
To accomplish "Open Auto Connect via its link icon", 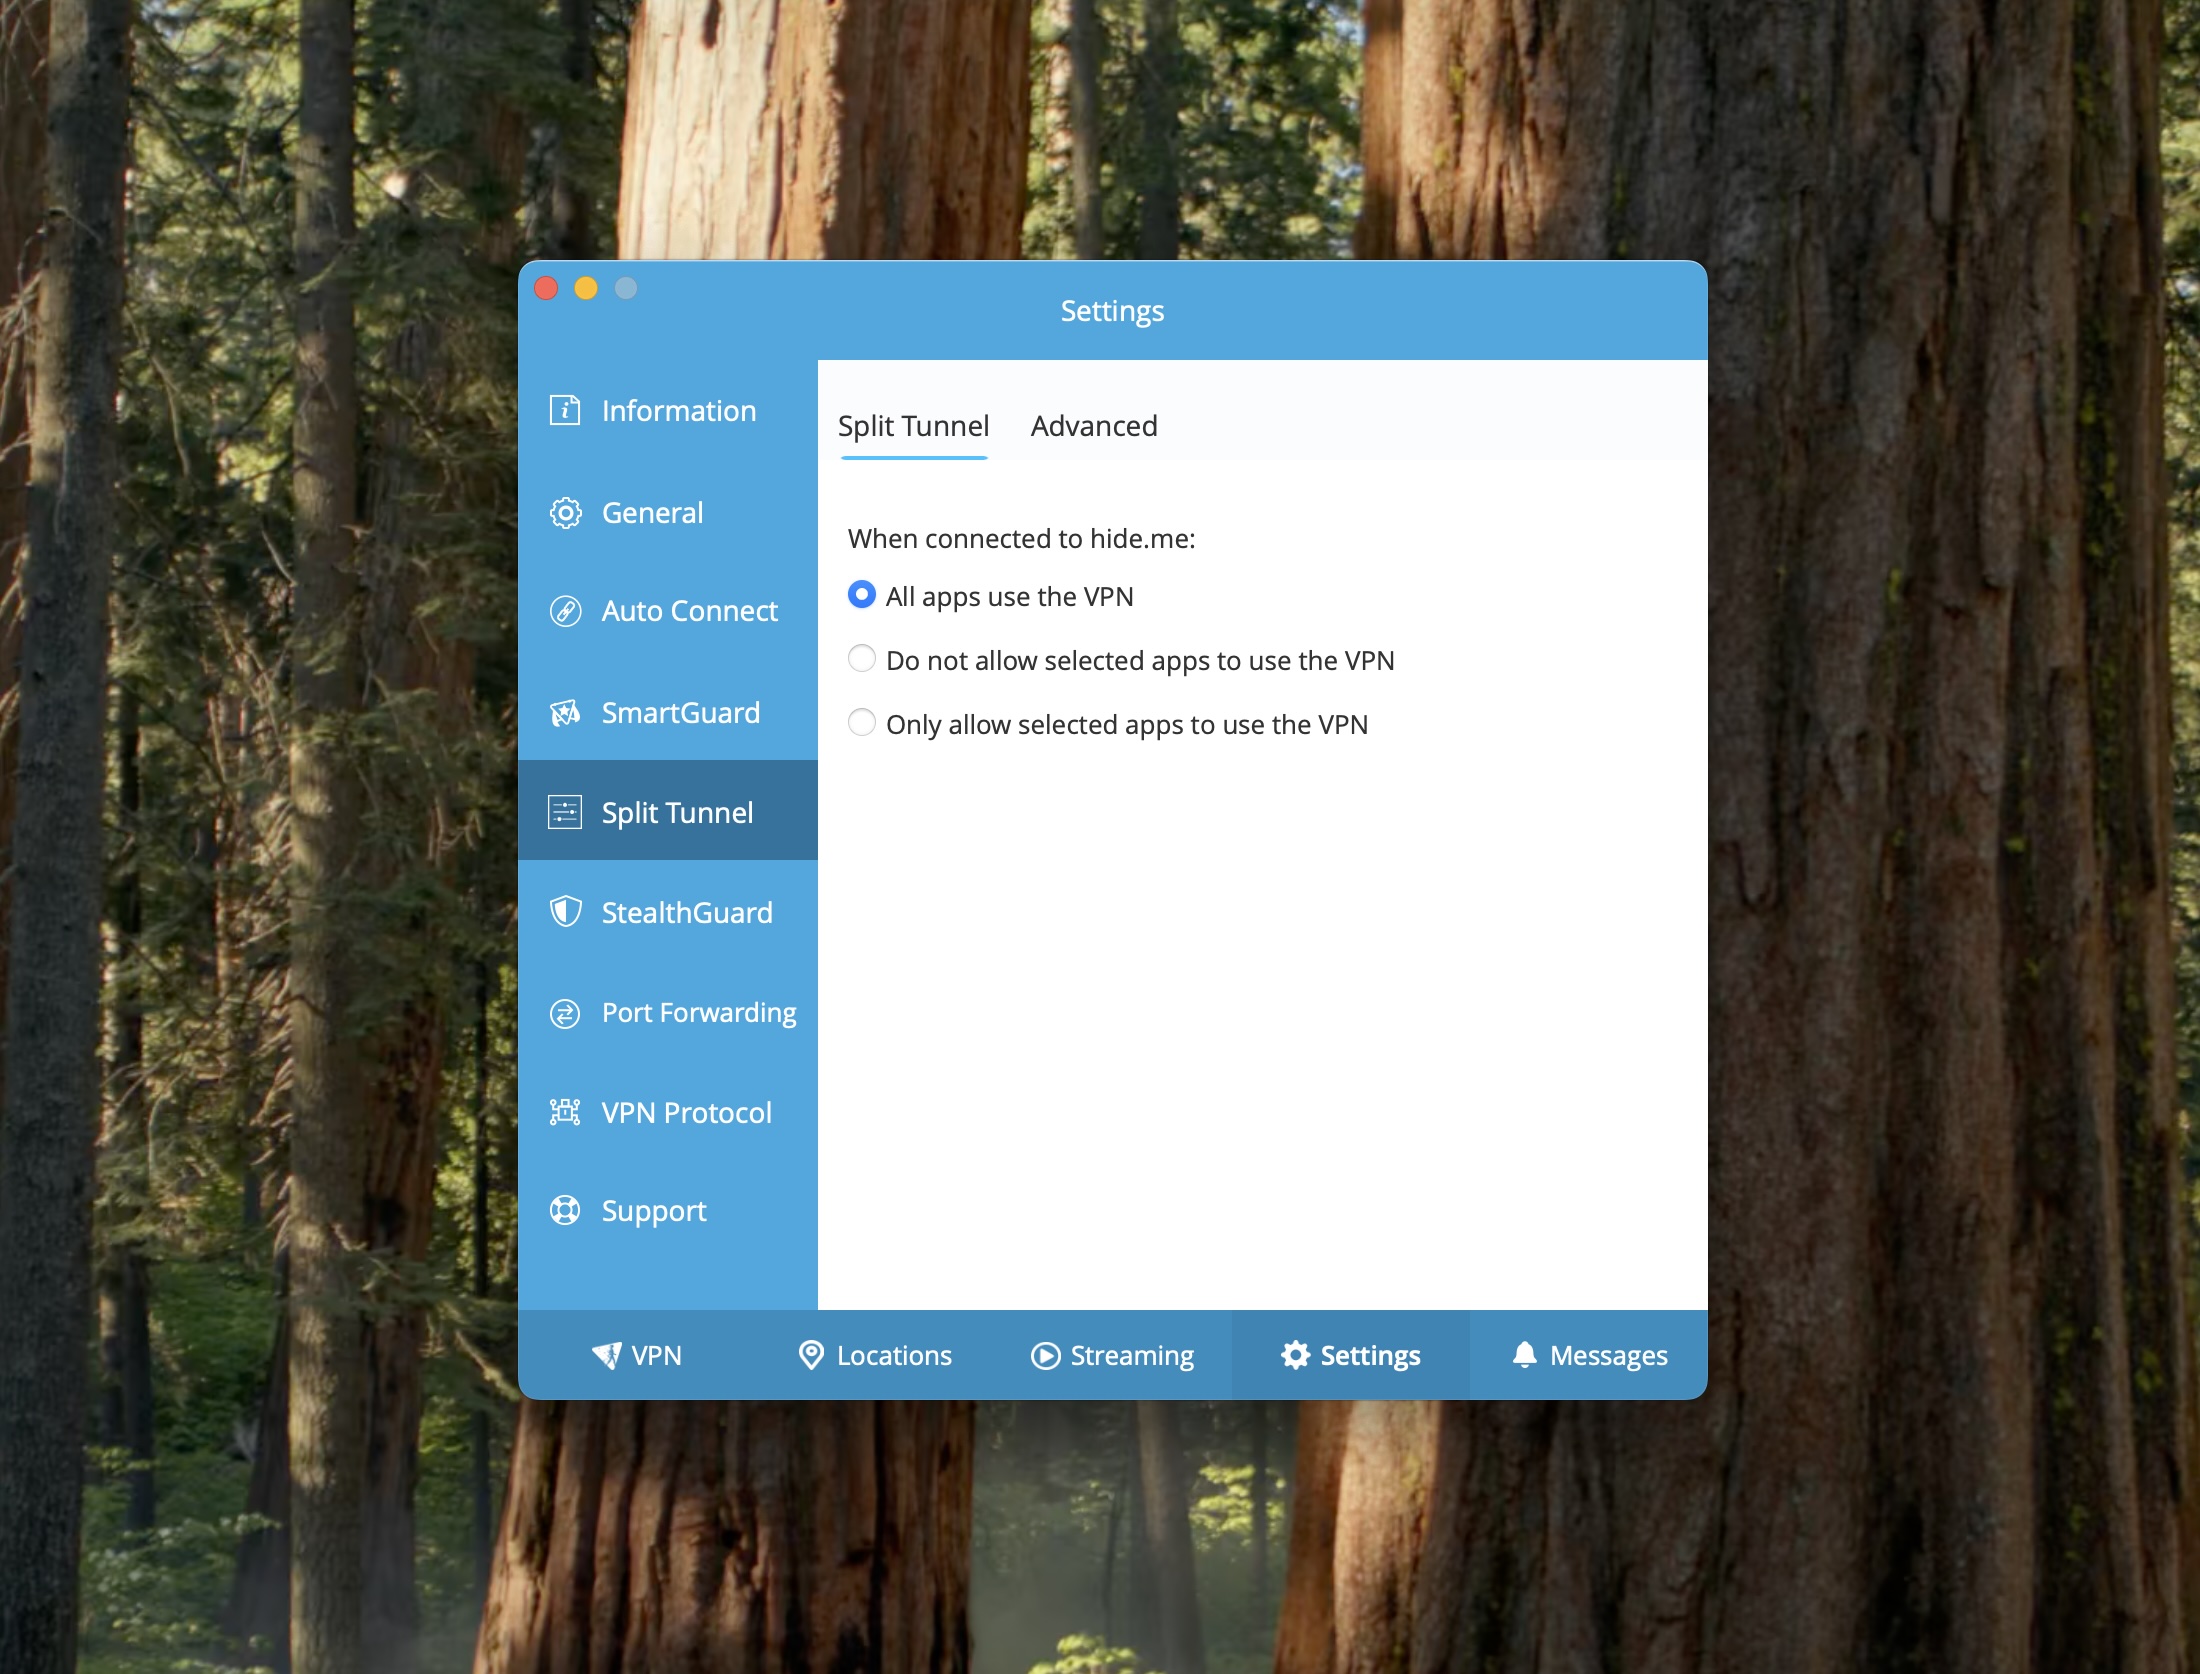I will click(566, 611).
